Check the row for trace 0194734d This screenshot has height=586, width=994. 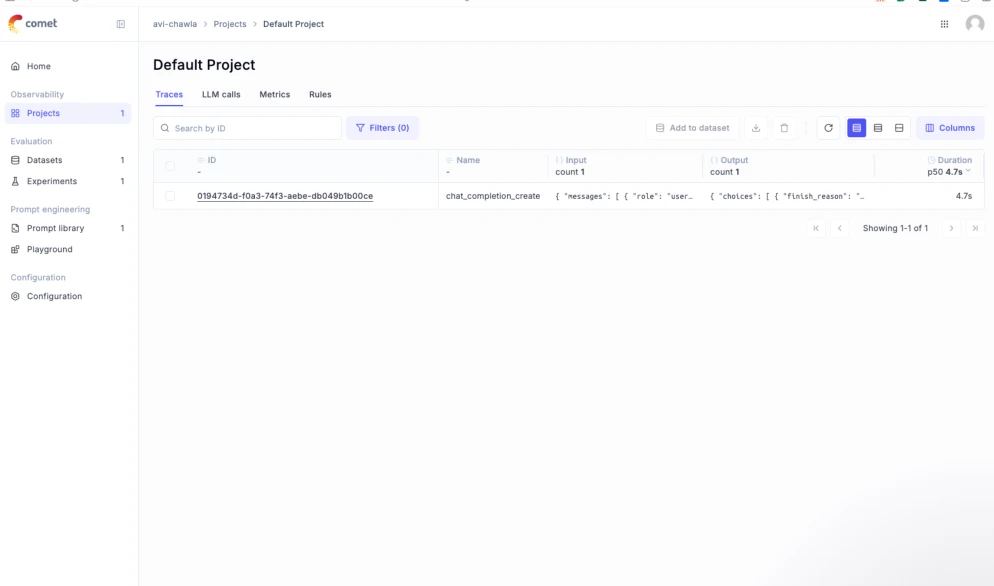coord(170,196)
